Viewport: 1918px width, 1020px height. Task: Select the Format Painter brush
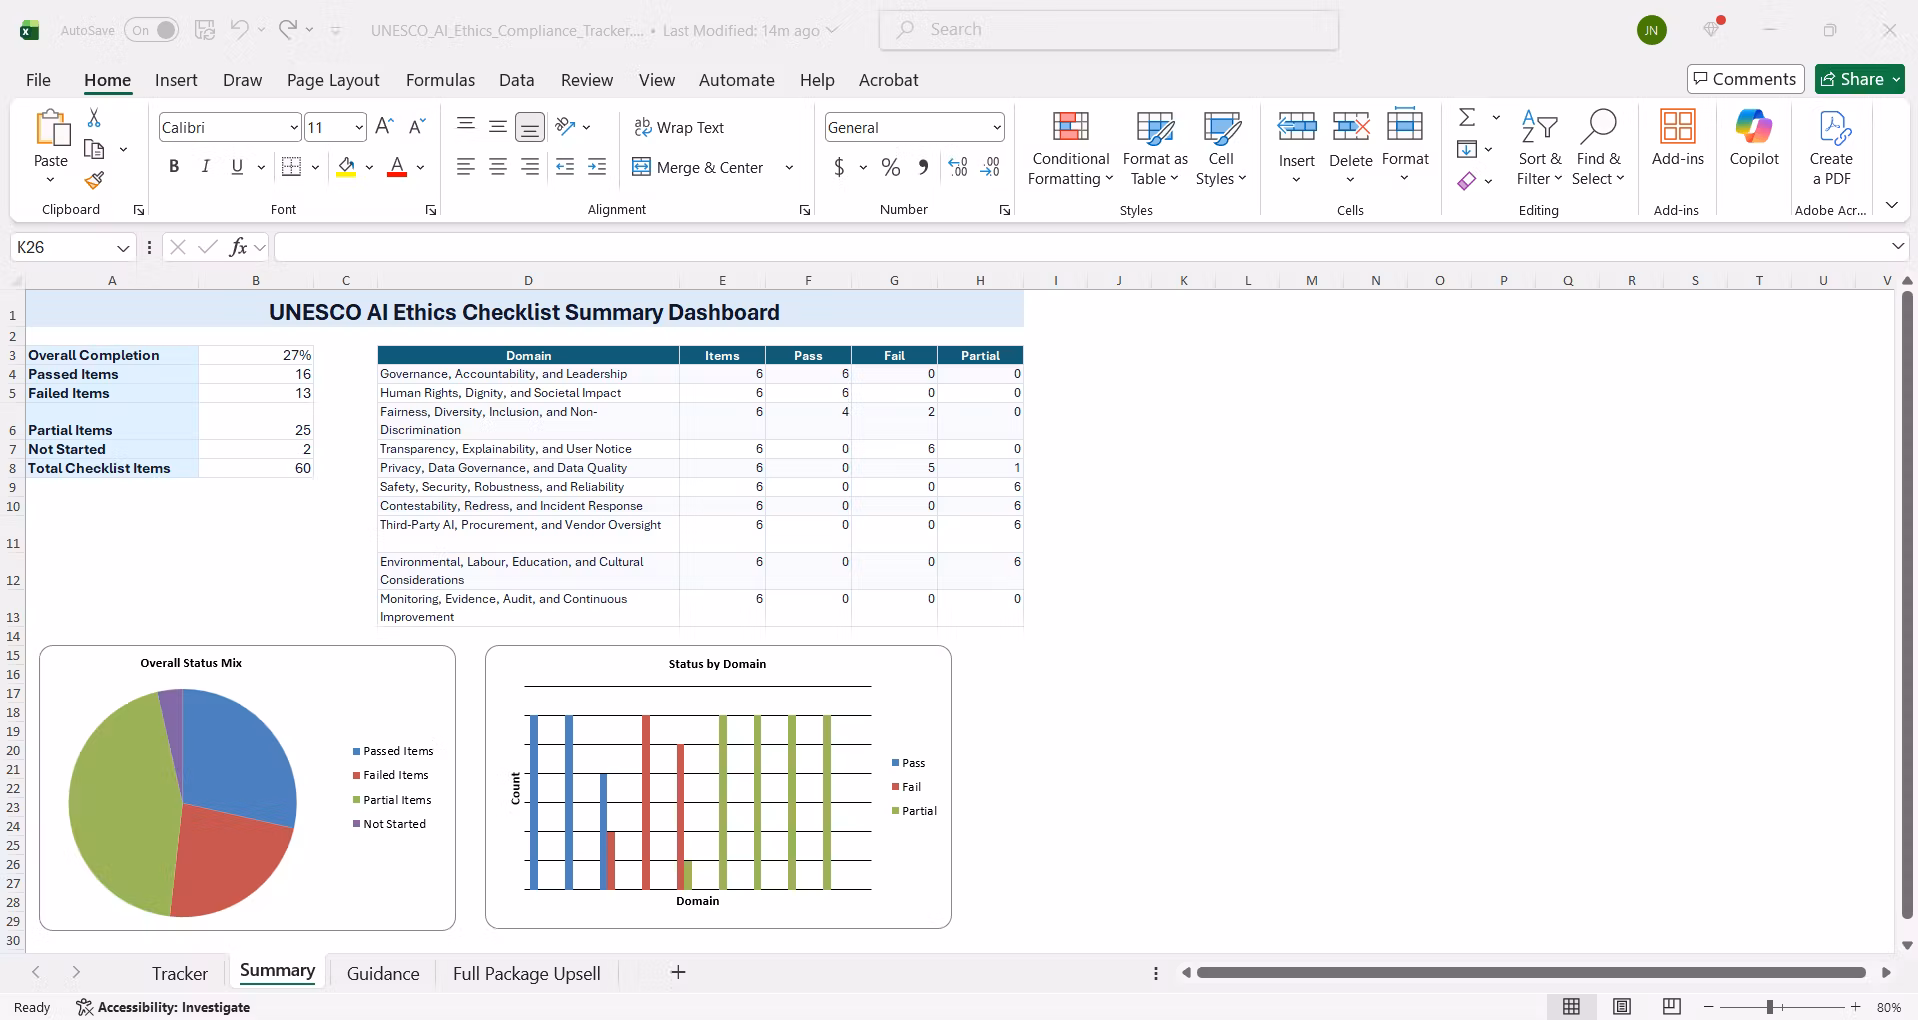(x=94, y=180)
